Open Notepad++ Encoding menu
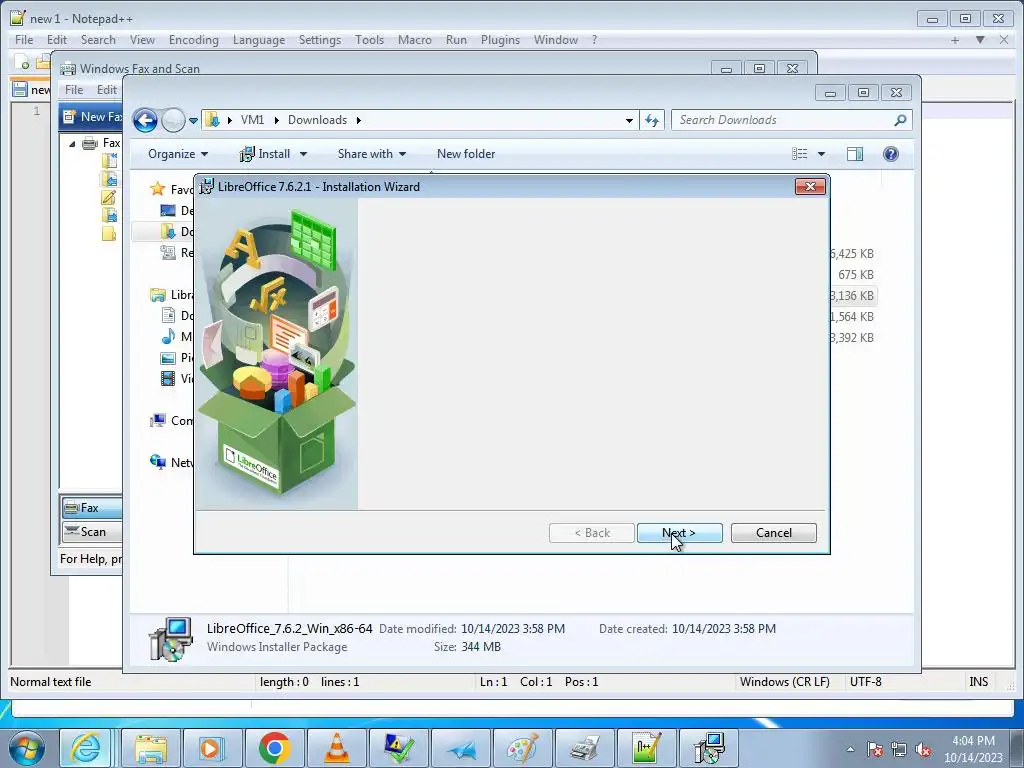This screenshot has height=768, width=1024. (x=194, y=40)
